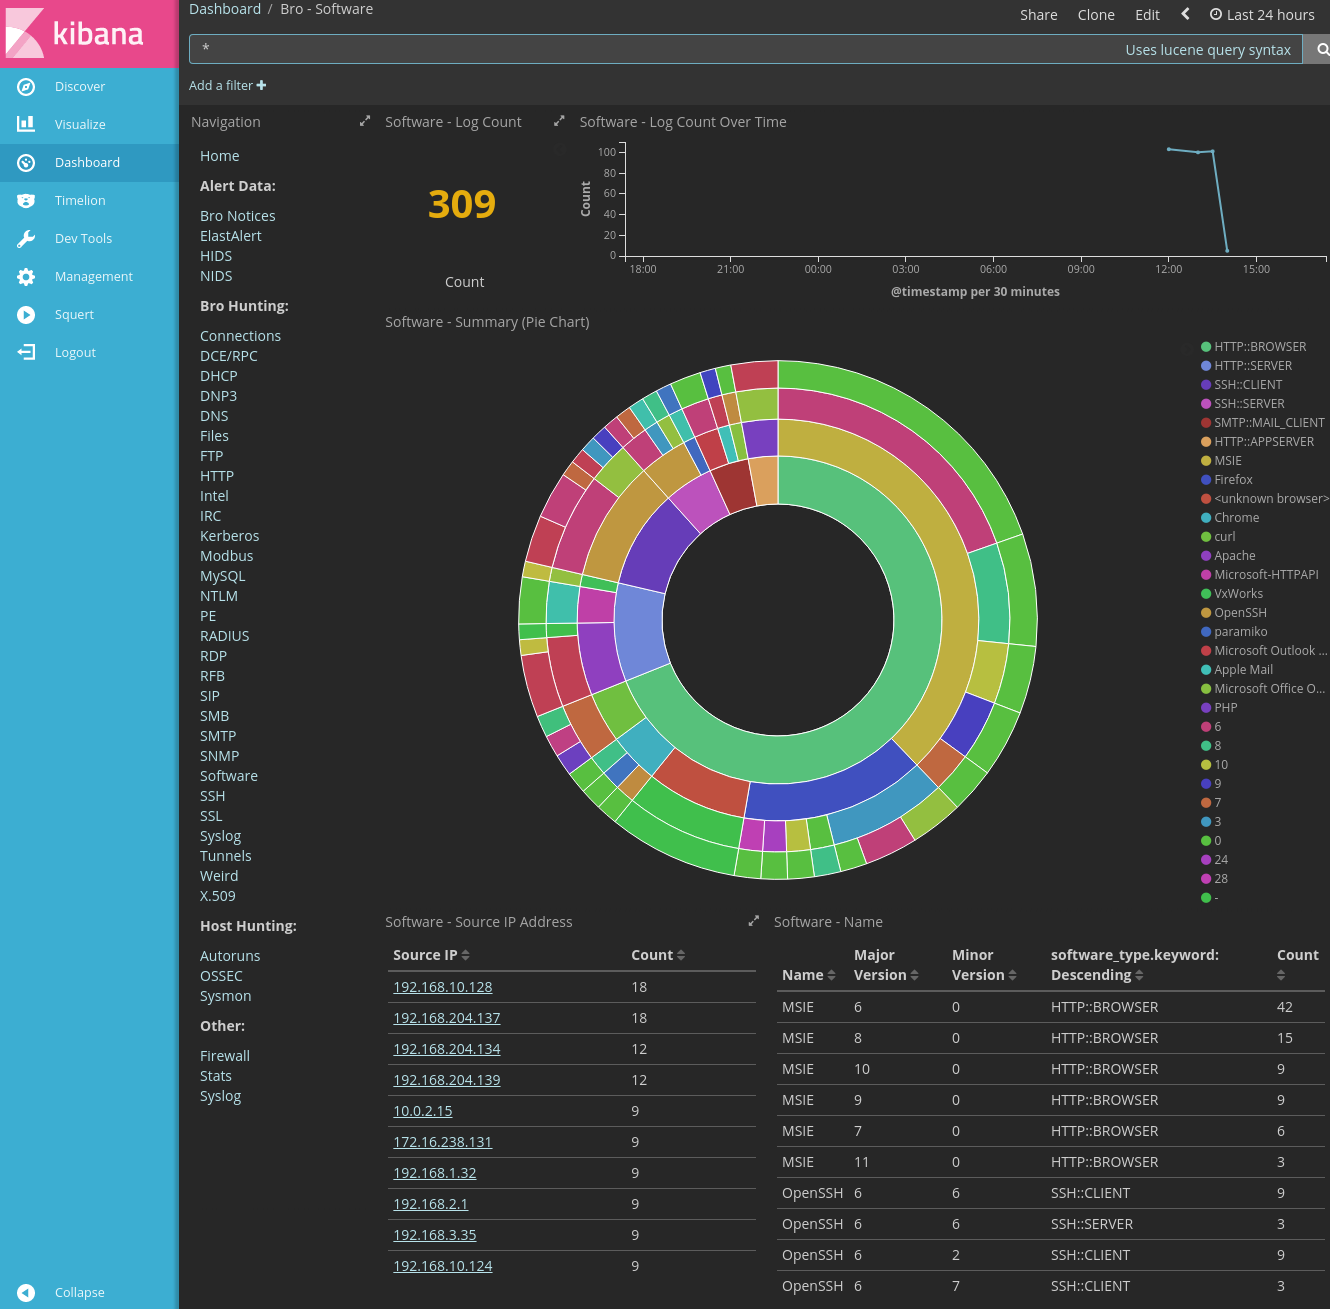This screenshot has width=1330, height=1309.
Task: Open the Autoruns host hunting link
Action: pos(230,956)
